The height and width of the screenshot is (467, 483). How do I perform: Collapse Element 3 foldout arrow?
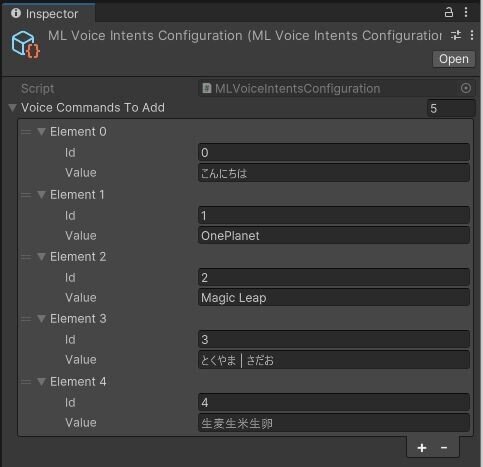tap(41, 319)
